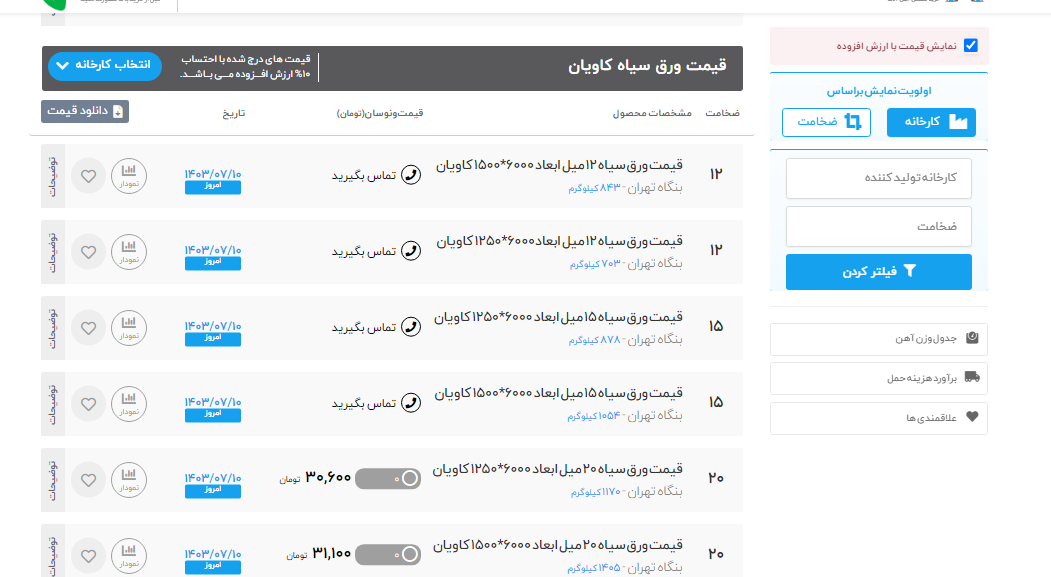Toggle price switch for 30,600 toman row
The height and width of the screenshot is (577, 1051).
(388, 479)
